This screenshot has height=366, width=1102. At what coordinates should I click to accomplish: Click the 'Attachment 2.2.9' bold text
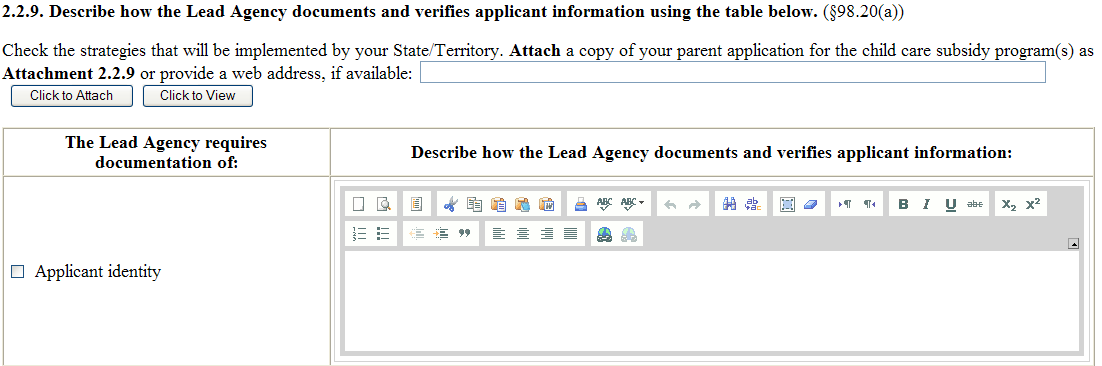69,73
